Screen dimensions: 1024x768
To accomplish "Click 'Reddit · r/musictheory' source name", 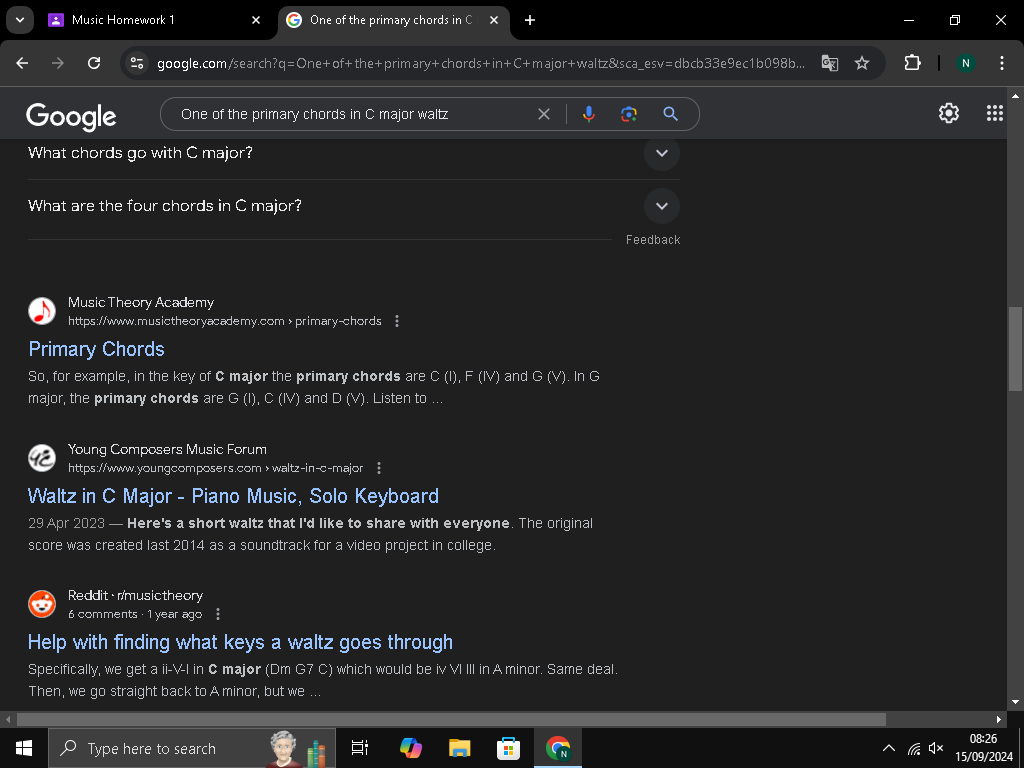I will [135, 595].
